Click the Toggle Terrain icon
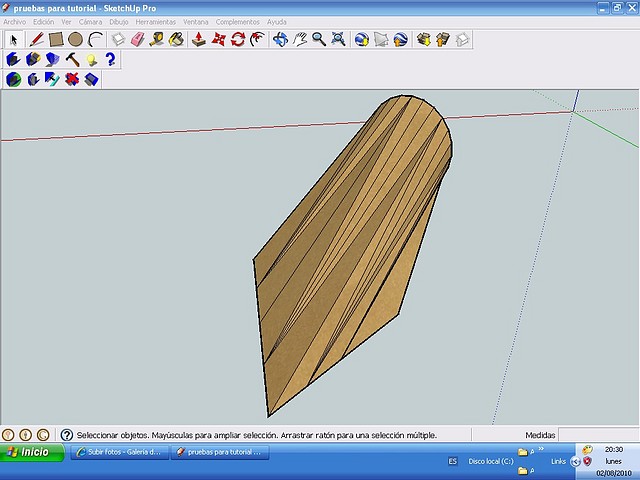The width and height of the screenshot is (640, 480). 381,40
